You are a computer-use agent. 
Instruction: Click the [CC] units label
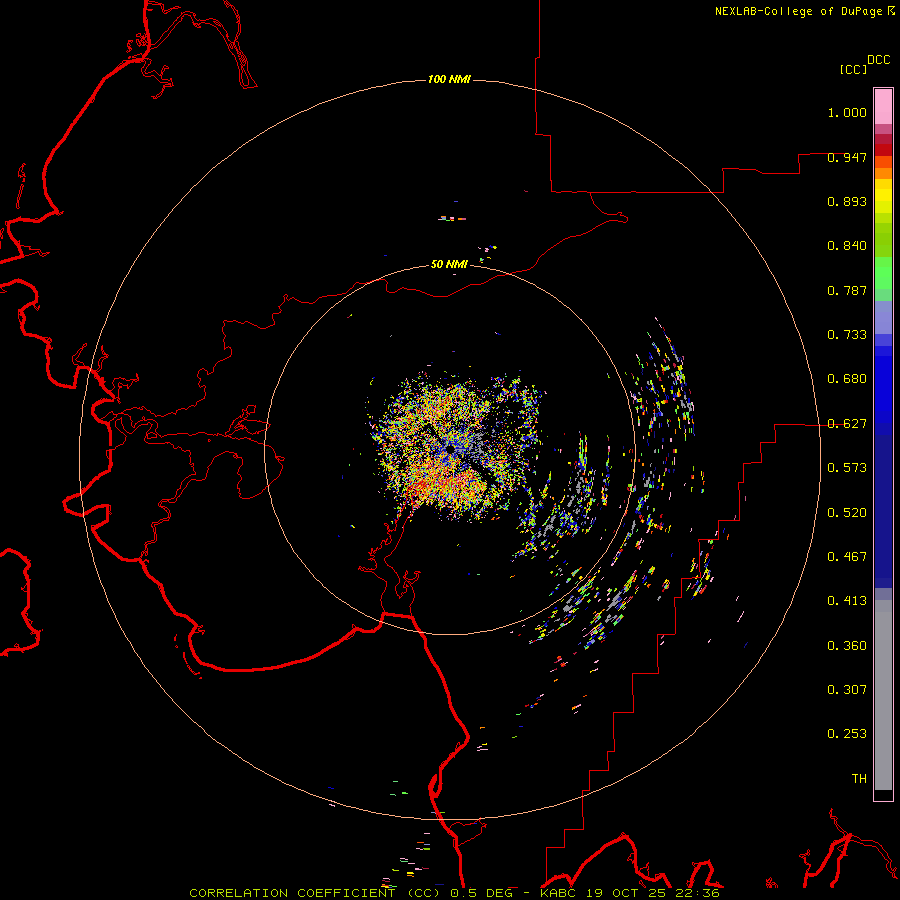[853, 69]
